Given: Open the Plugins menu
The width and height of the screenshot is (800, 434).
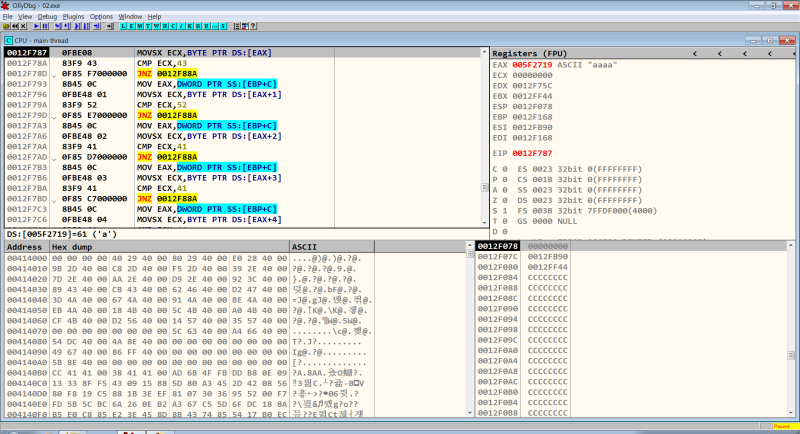Looking at the screenshot, I should [x=73, y=17].
